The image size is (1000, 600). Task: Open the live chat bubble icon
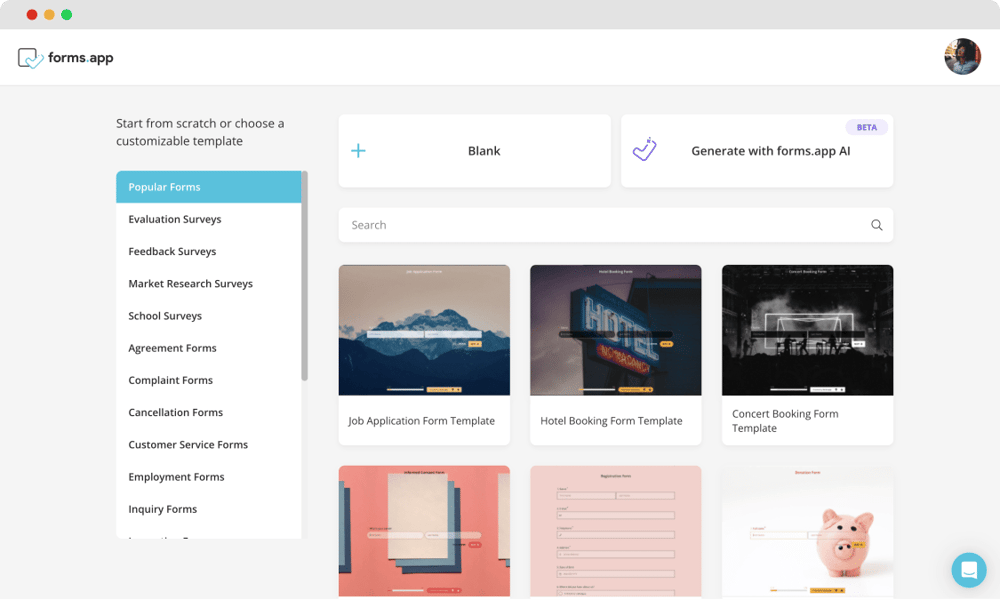(968, 570)
